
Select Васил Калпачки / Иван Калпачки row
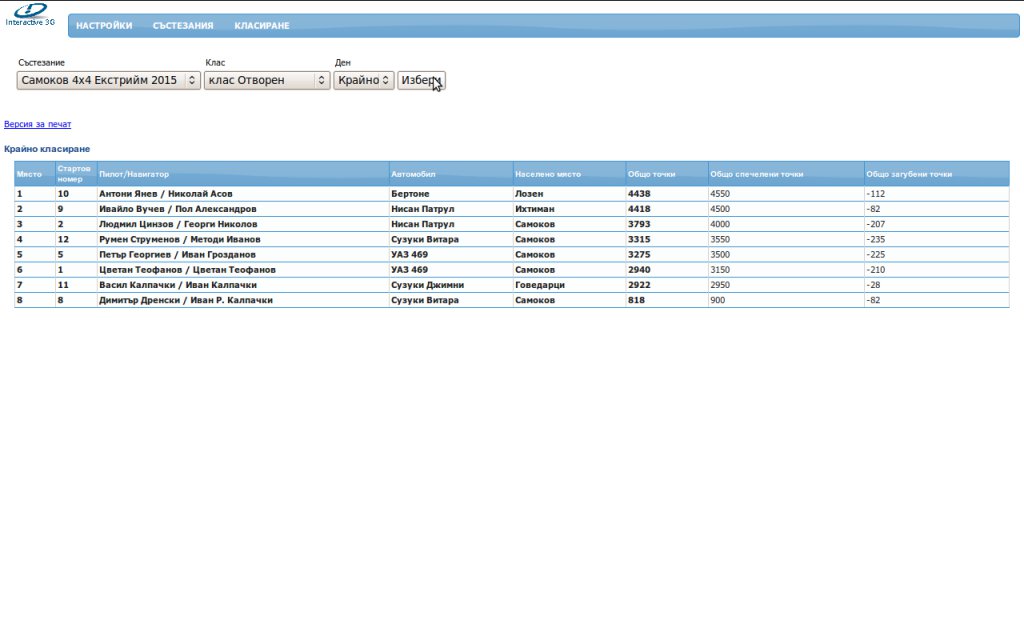pos(512,285)
